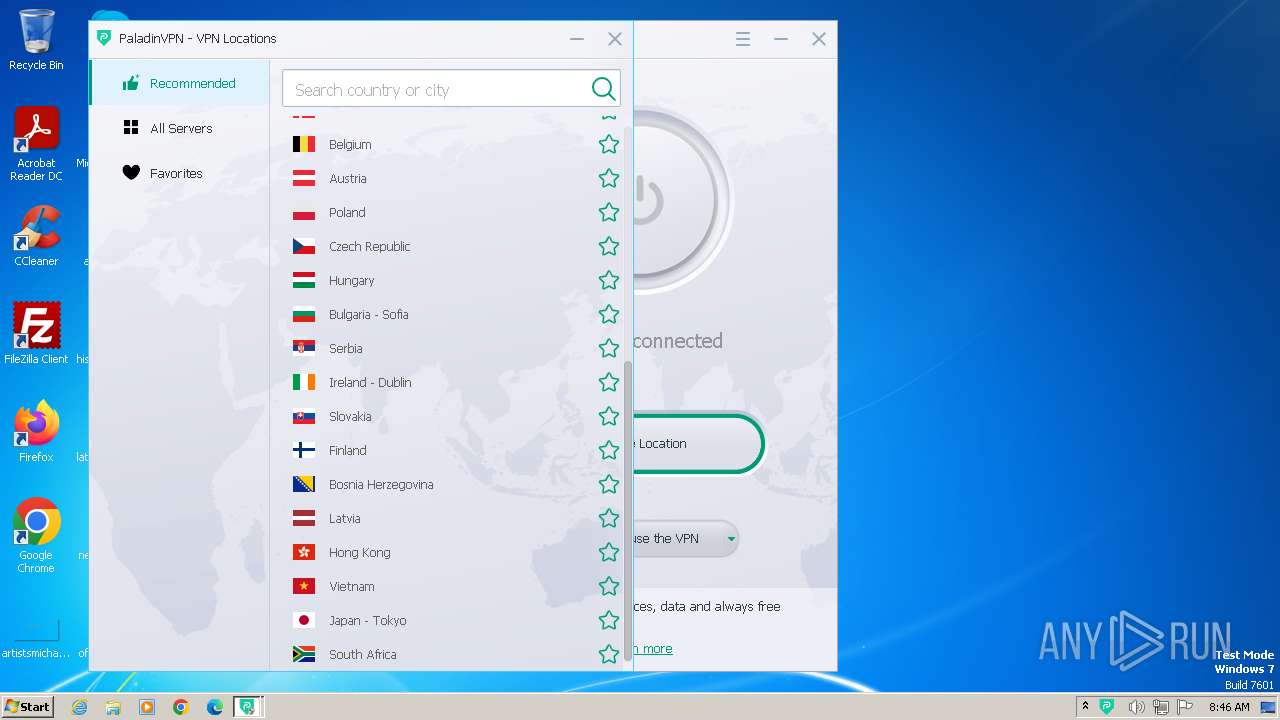The image size is (1280, 720).
Task: Open the FileZilla Client desktop icon
Action: [36, 333]
